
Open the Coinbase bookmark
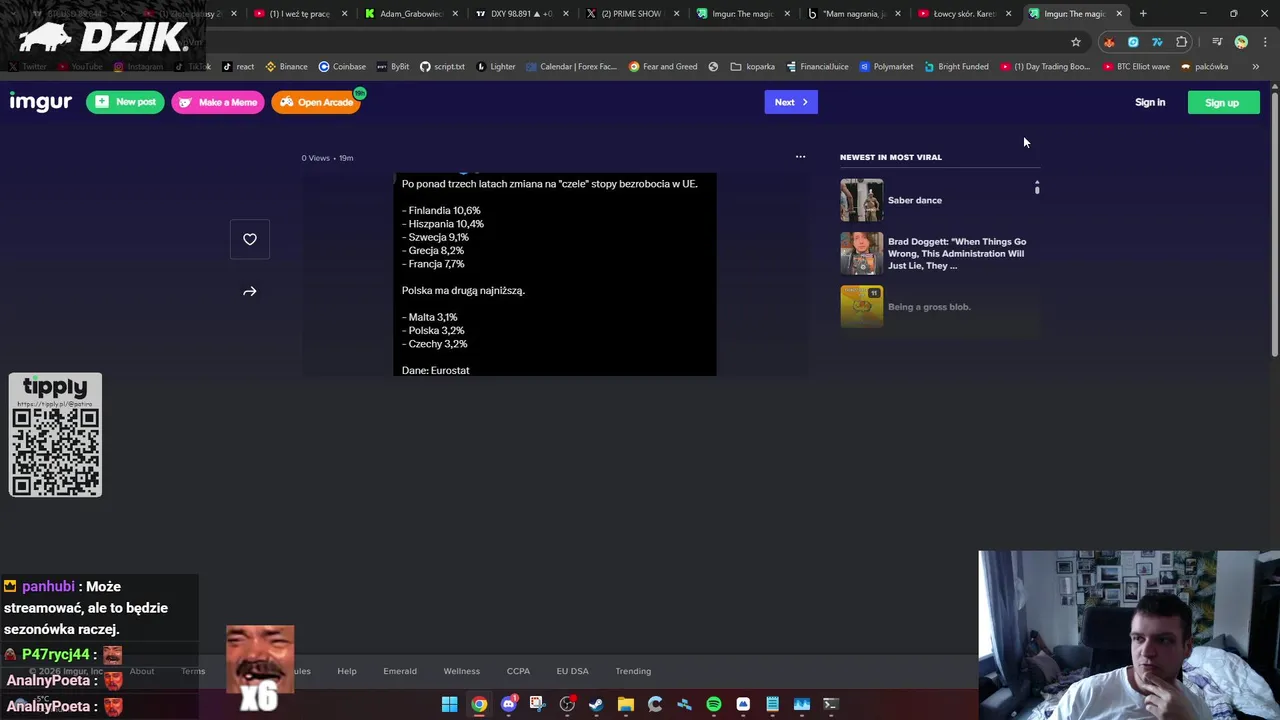[x=342, y=67]
